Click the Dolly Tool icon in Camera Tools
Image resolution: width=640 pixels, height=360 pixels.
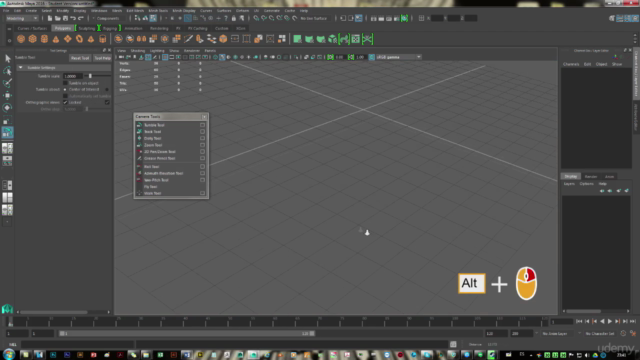pyautogui.click(x=139, y=138)
